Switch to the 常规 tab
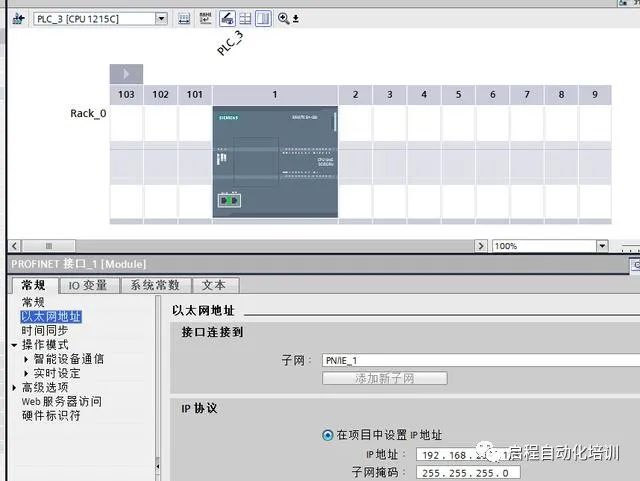The image size is (640, 481). pos(33,285)
